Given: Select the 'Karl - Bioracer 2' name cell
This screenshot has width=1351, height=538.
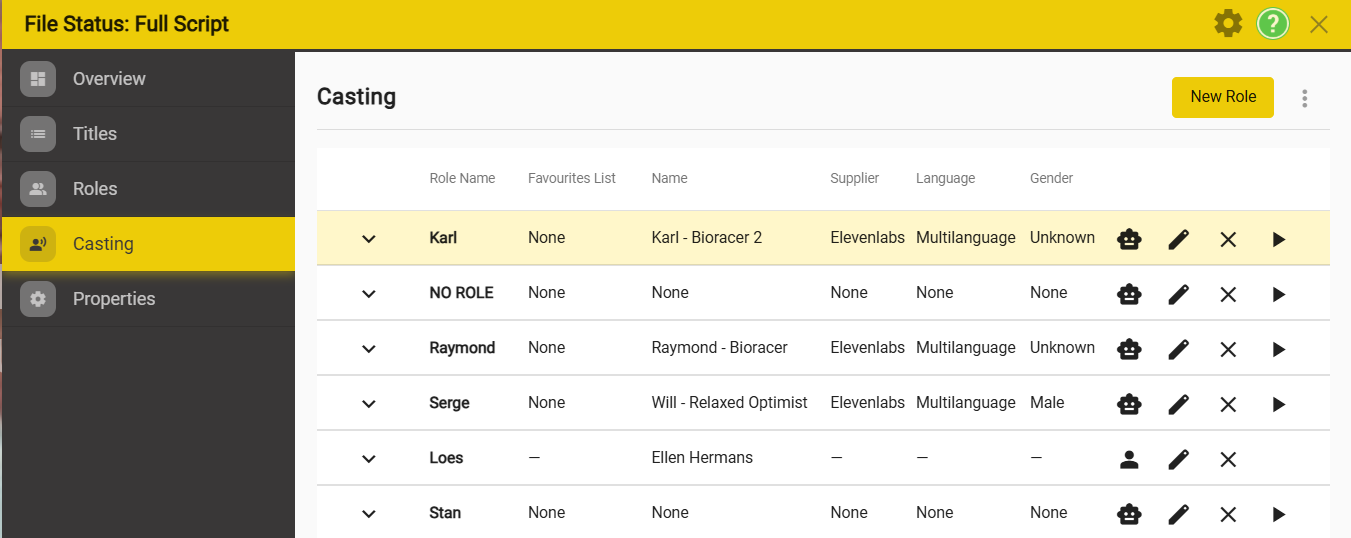Looking at the screenshot, I should click(x=706, y=238).
